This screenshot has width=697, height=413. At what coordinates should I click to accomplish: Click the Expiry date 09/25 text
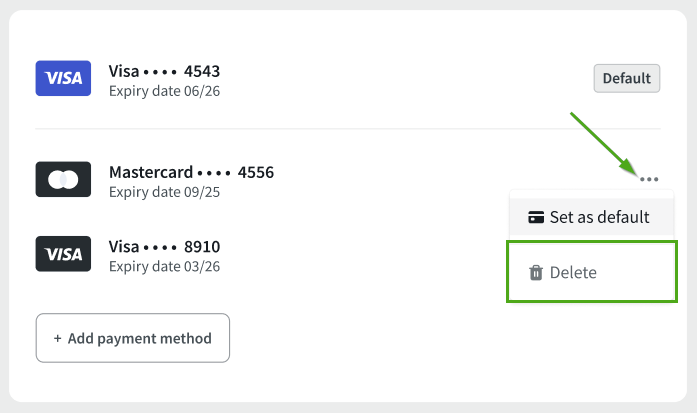click(164, 192)
